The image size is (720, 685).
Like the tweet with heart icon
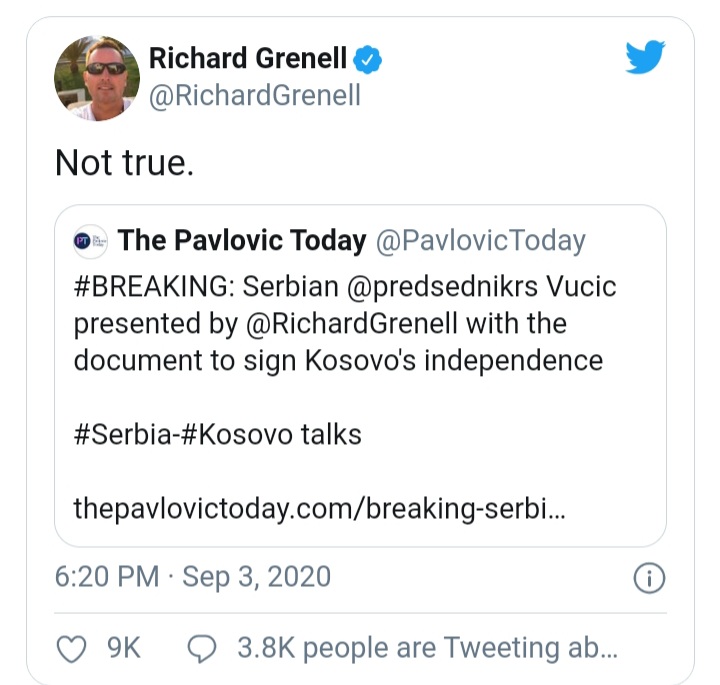(x=71, y=648)
